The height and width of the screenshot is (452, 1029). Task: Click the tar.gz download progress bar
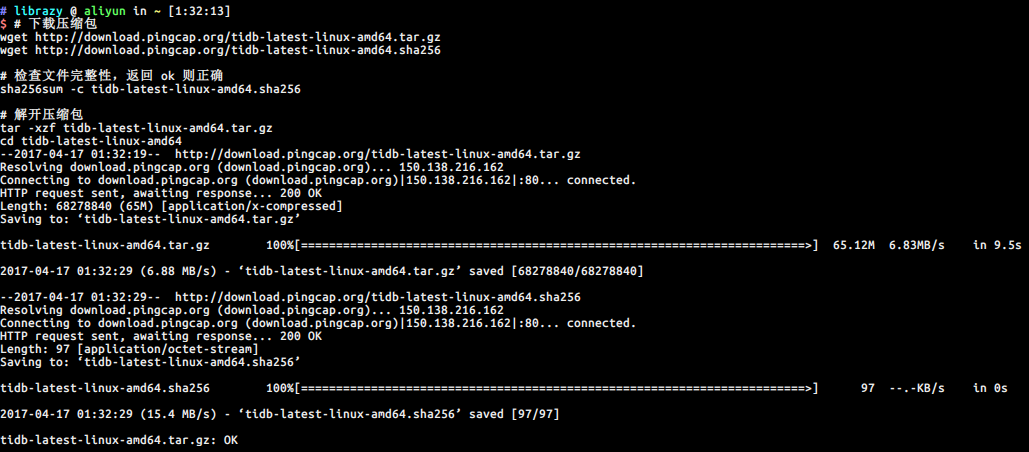(x=556, y=245)
